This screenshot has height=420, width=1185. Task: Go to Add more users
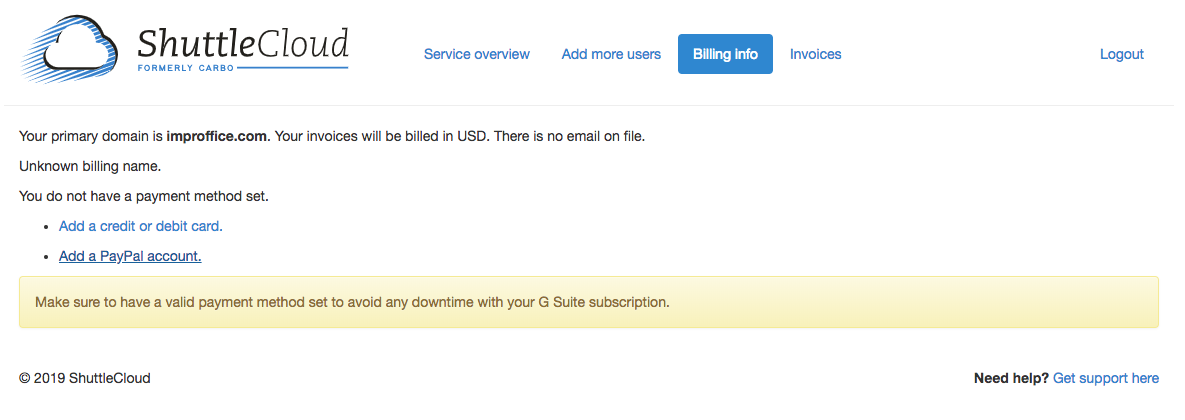[611, 54]
